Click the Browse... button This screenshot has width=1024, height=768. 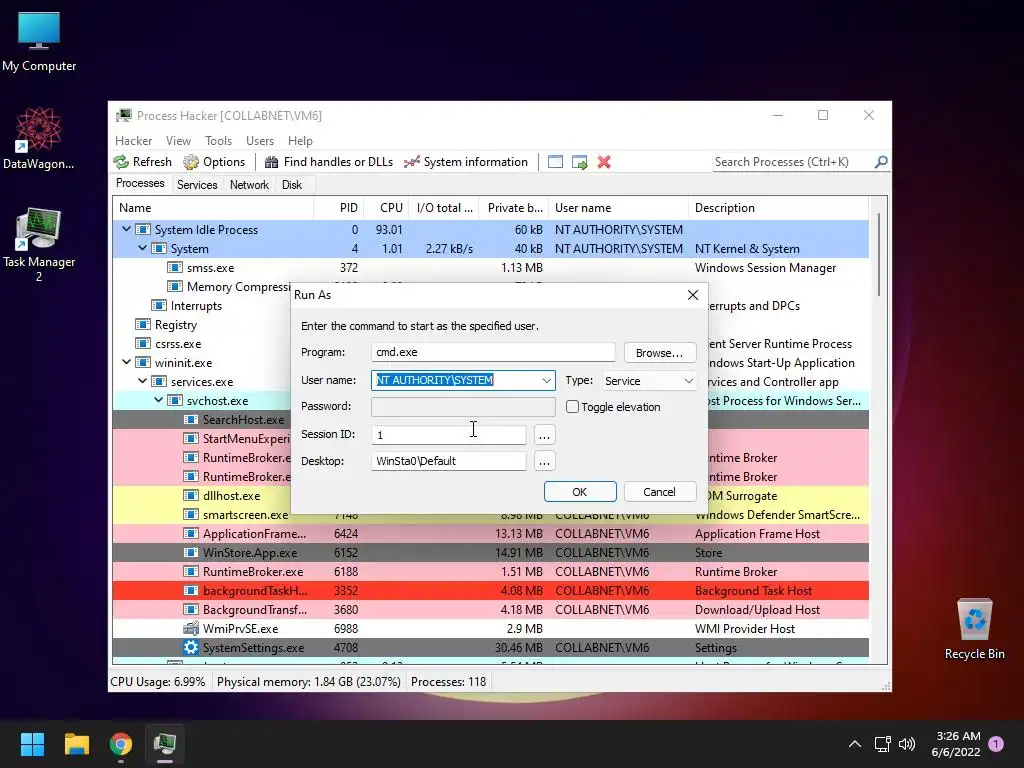(660, 353)
